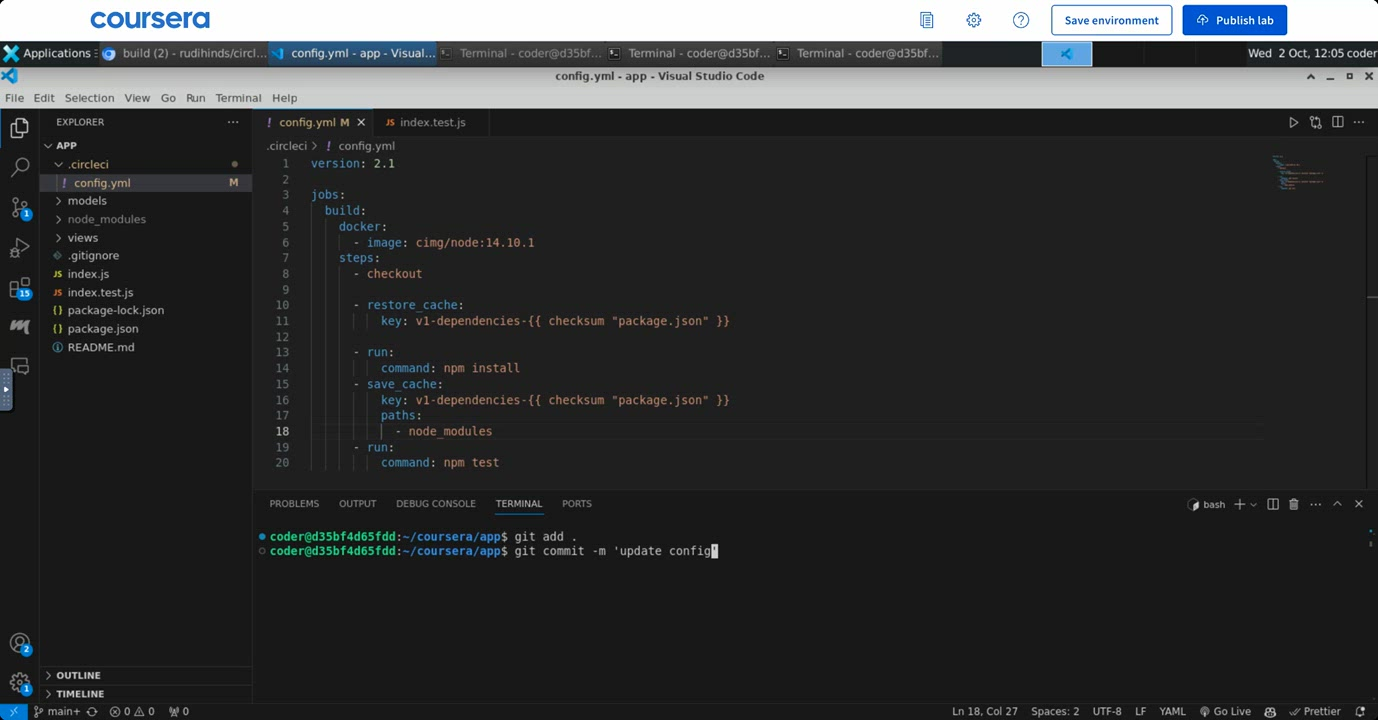Expand the models folder
This screenshot has height=720, width=1378.
click(x=87, y=201)
